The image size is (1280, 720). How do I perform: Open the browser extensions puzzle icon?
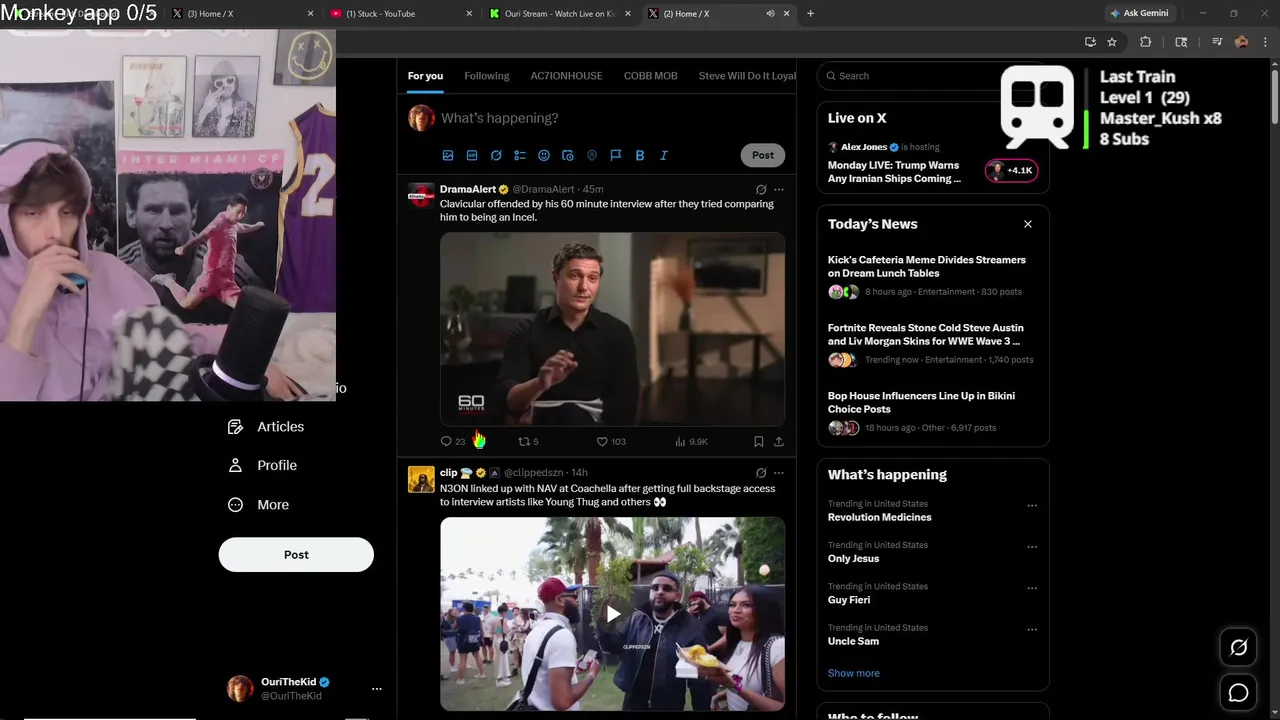click(1146, 42)
